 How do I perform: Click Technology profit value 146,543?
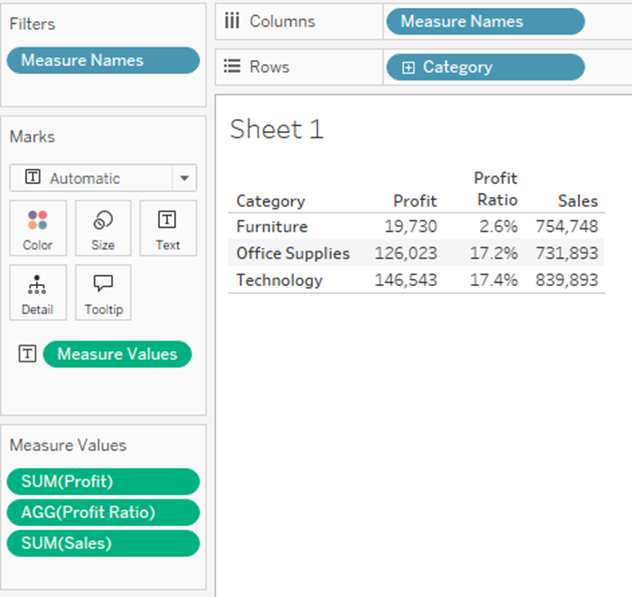(x=406, y=280)
